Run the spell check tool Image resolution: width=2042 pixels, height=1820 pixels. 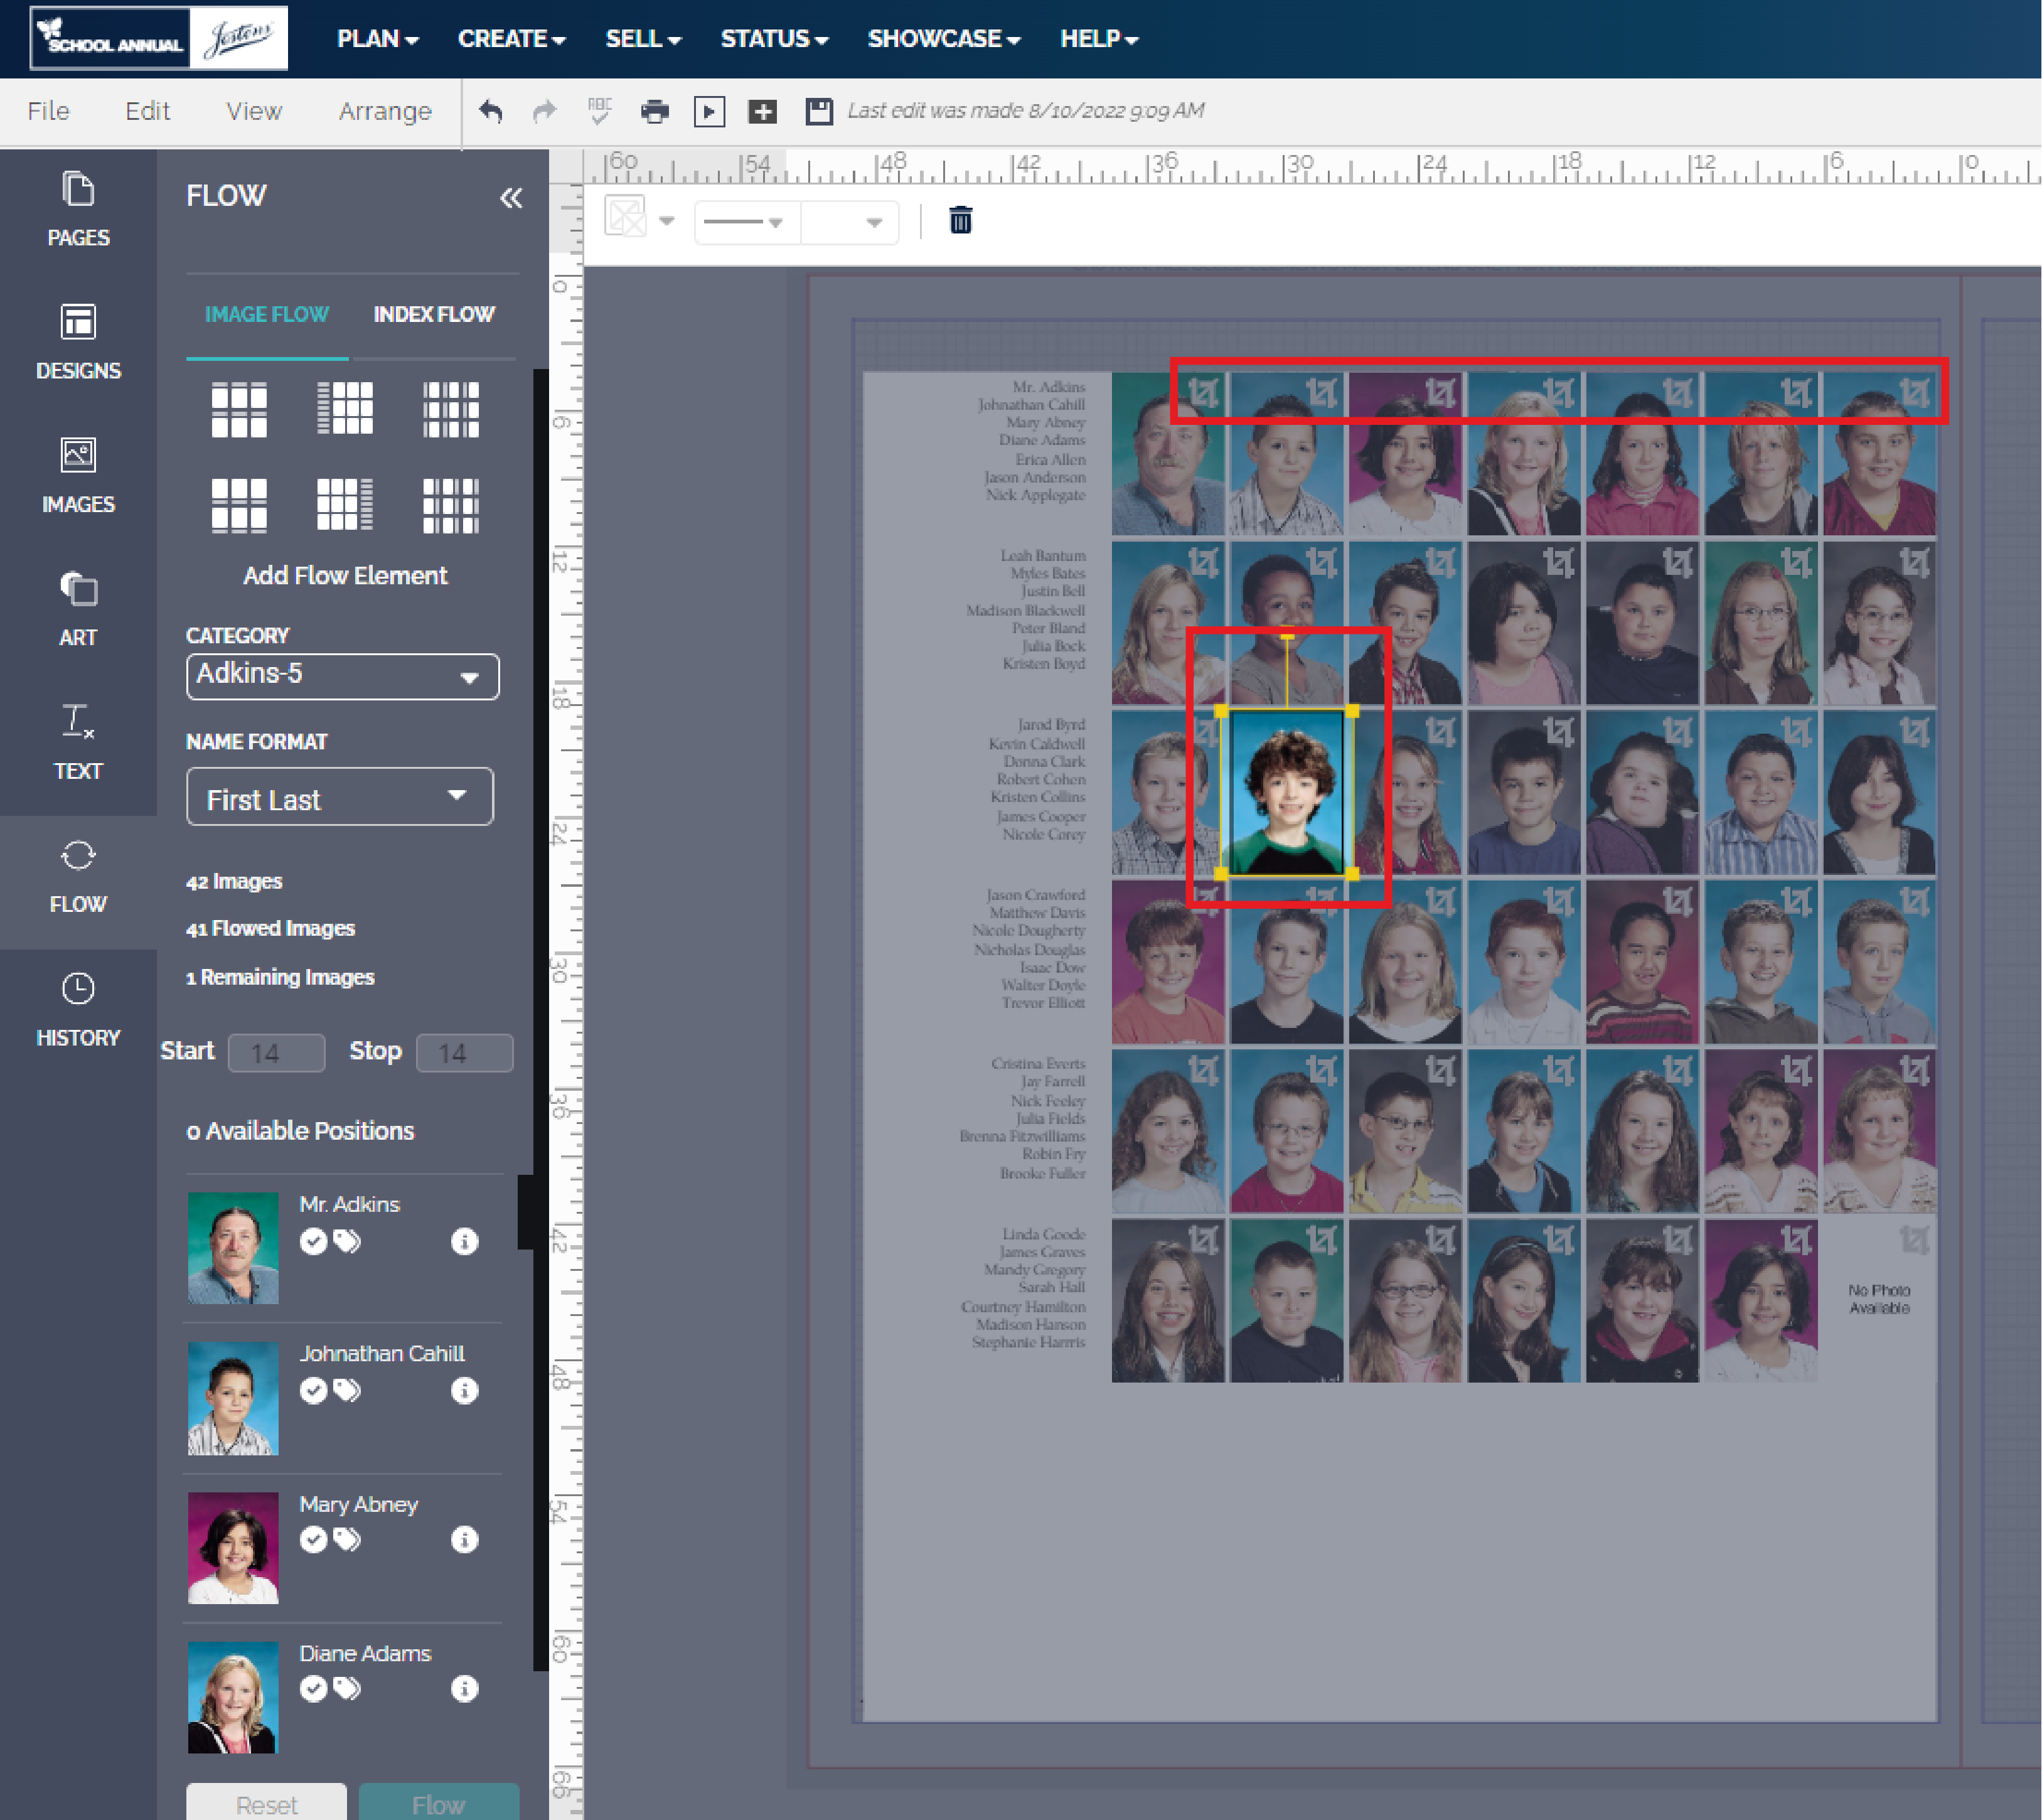600,111
